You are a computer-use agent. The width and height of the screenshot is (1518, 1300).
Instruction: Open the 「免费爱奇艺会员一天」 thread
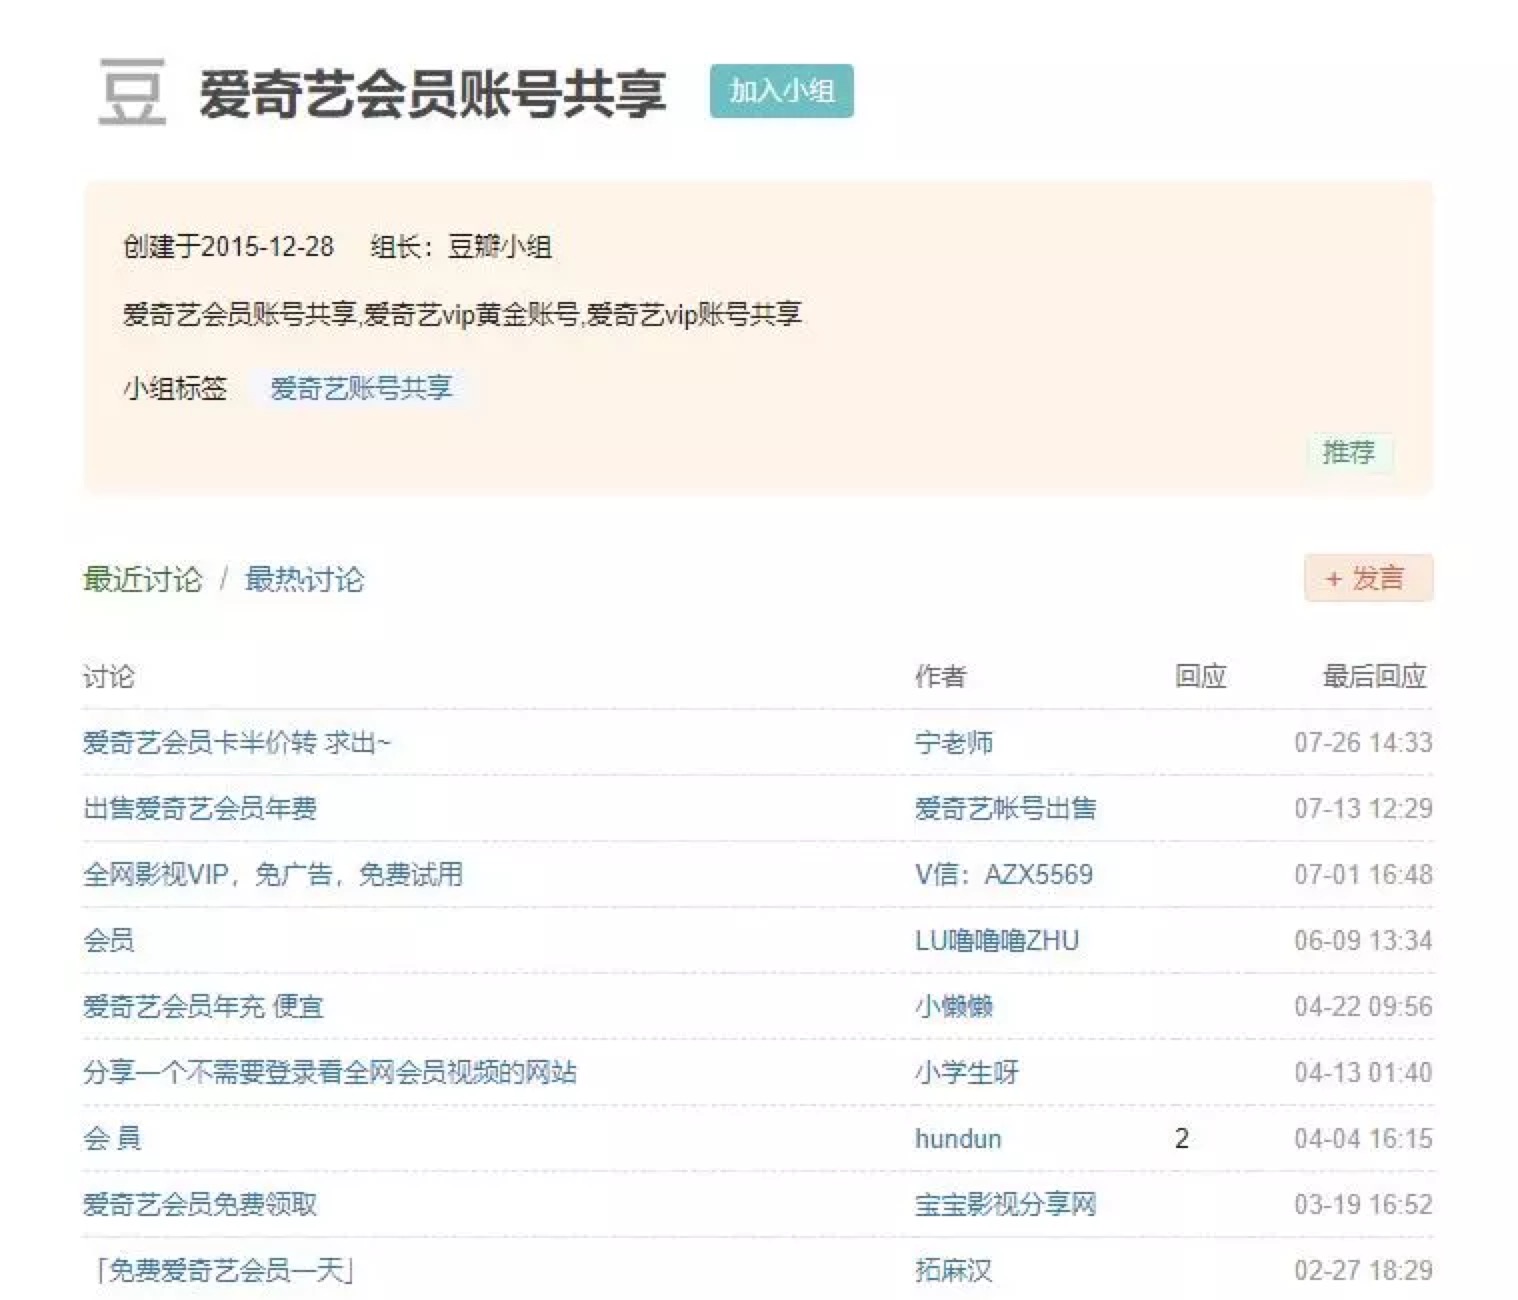[x=223, y=1270]
